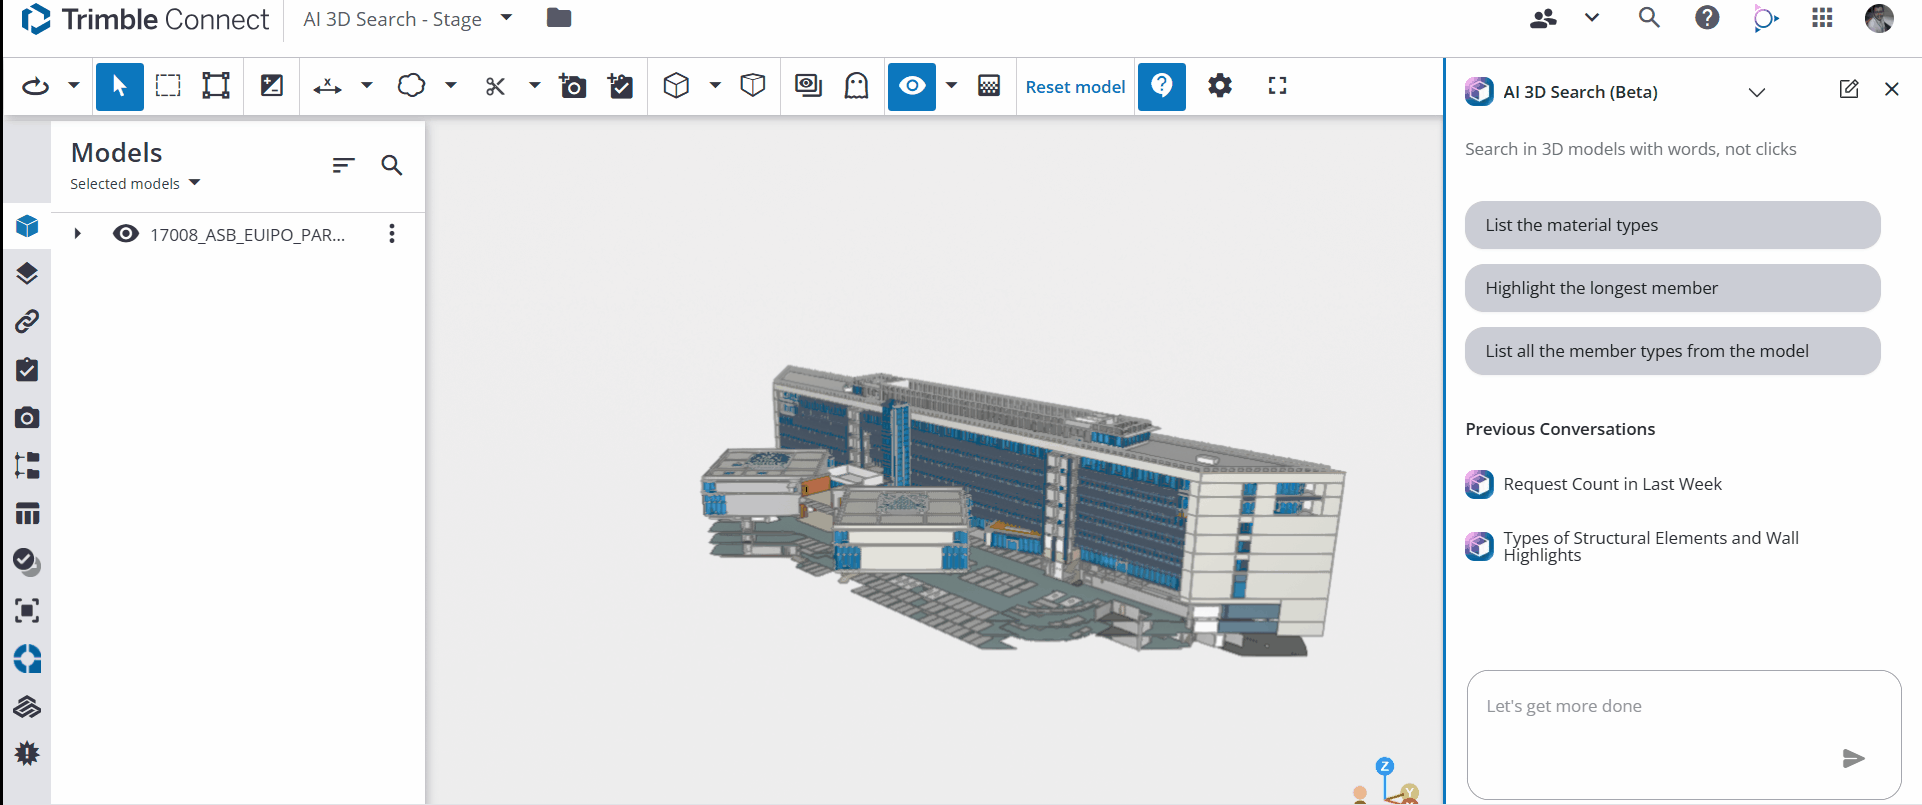The width and height of the screenshot is (1922, 805).
Task: Expand the 17008_ASB_EUIPO_PAR model tree
Action: (78, 234)
